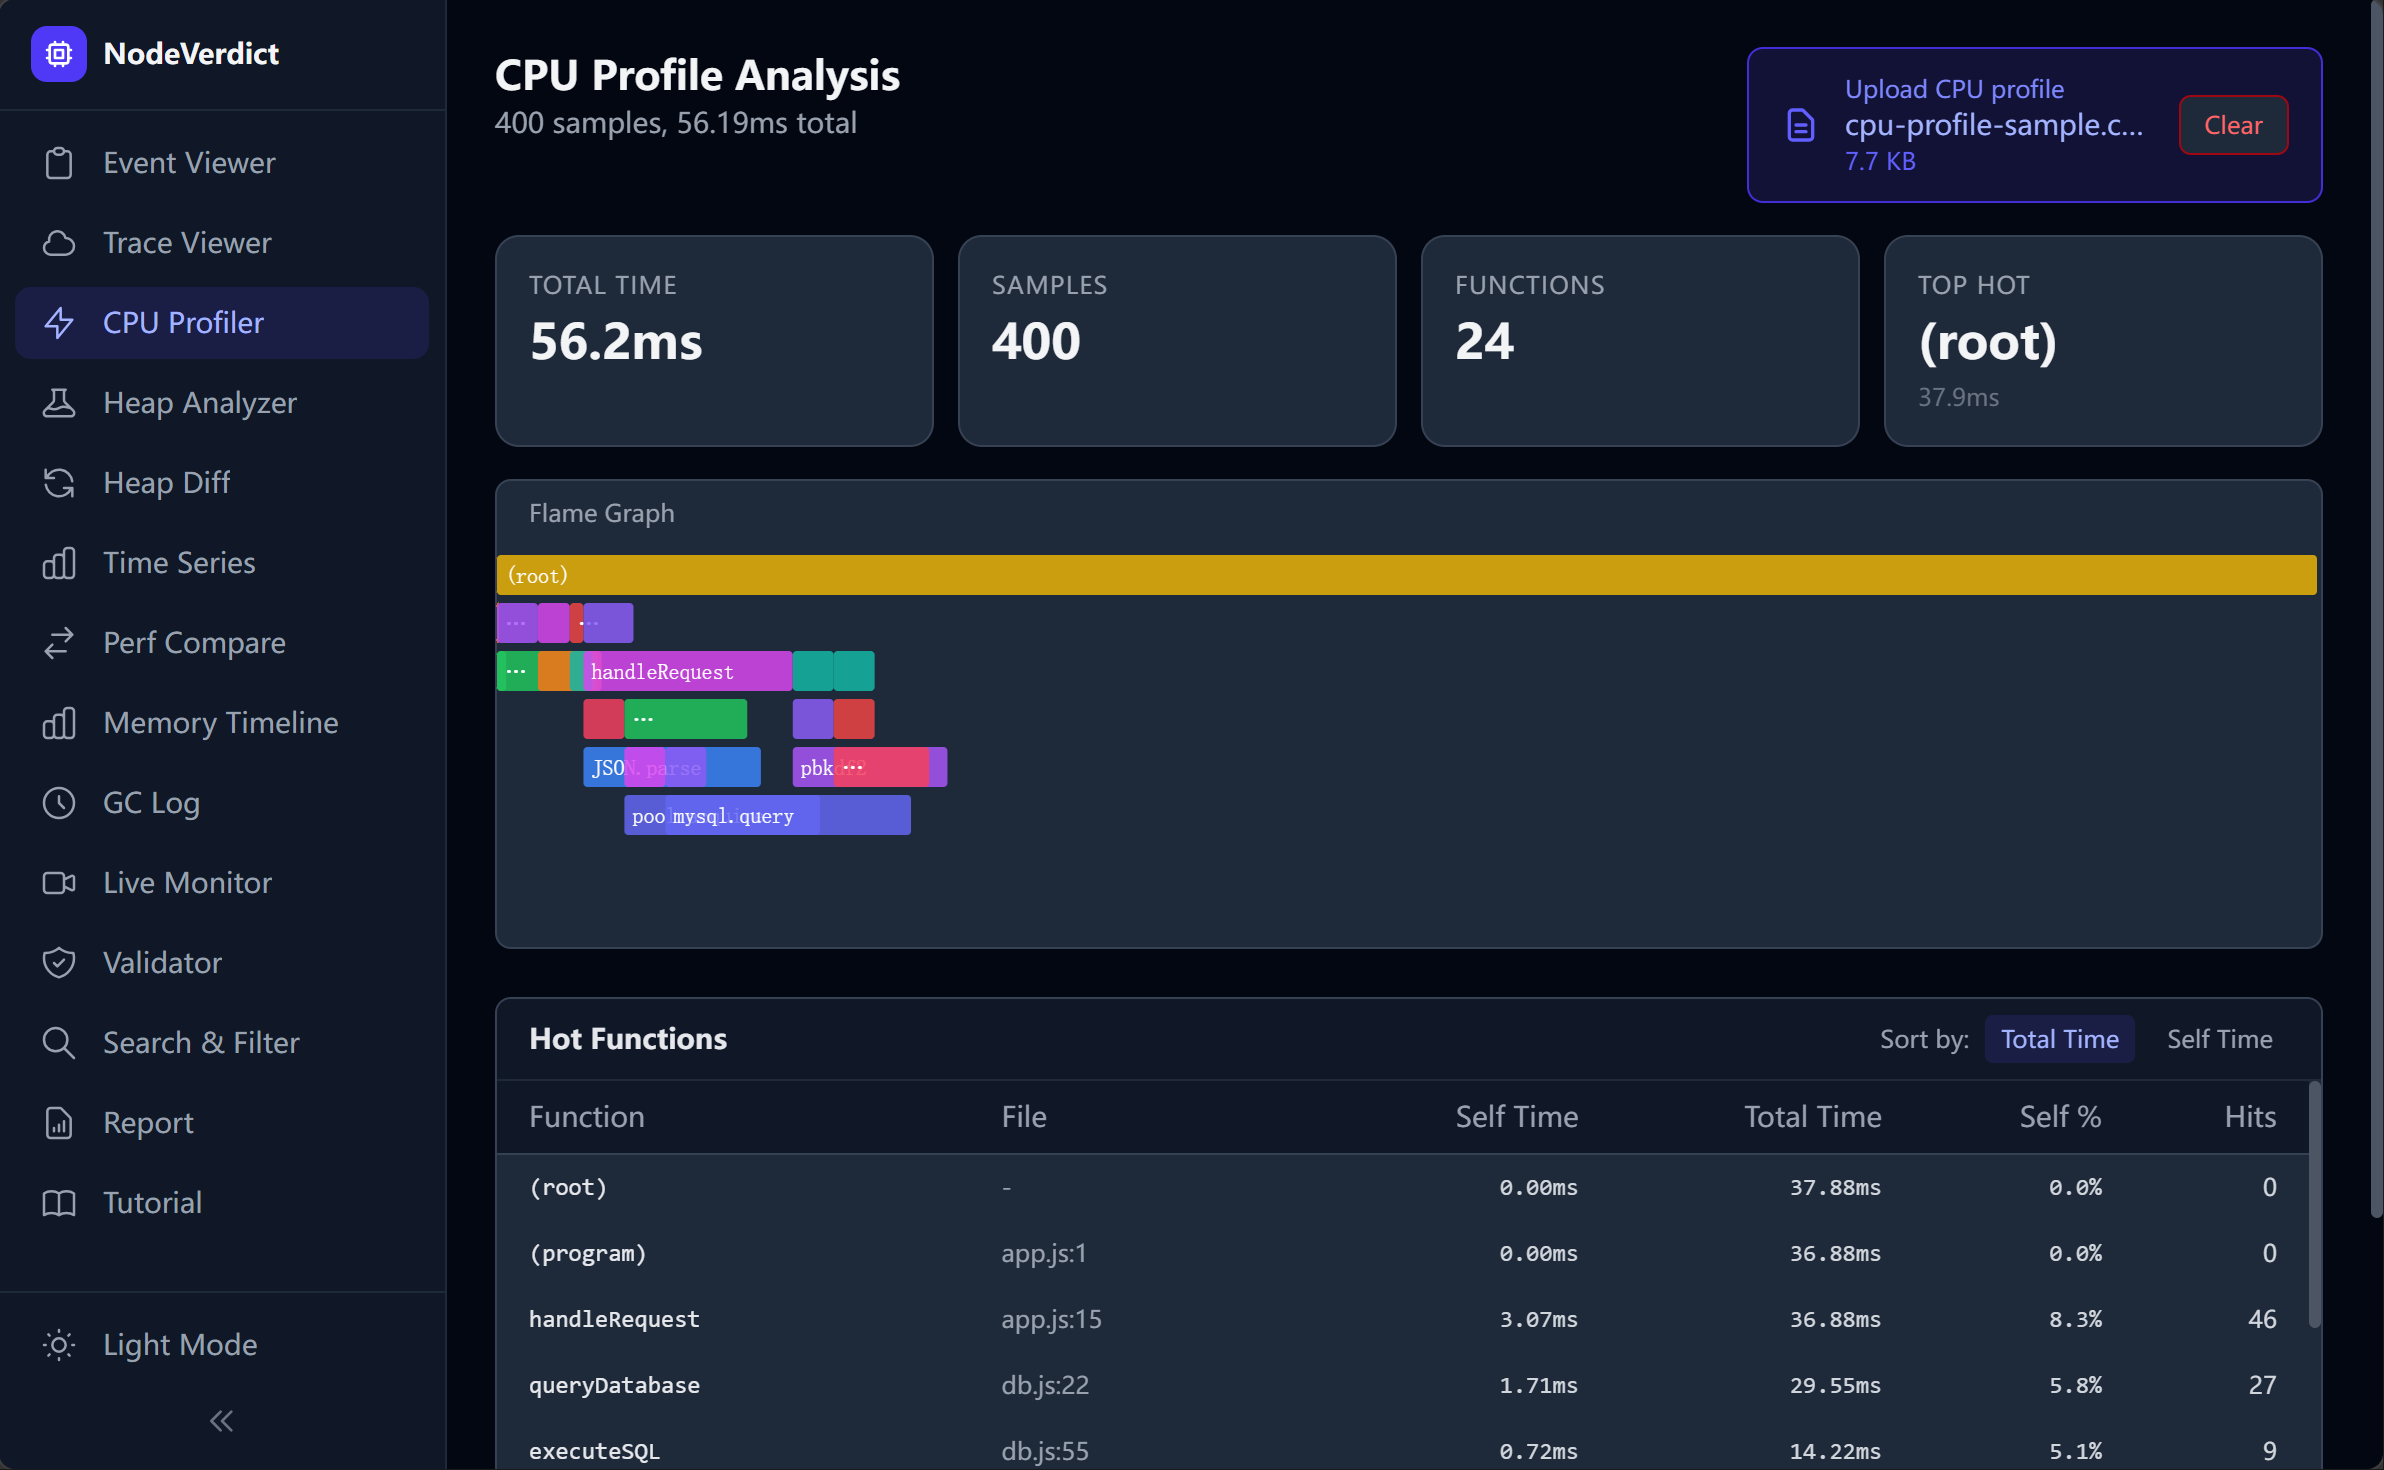Click the Validator shield icon
Screen dimensions: 2384x1470
pyautogui.click(x=59, y=963)
